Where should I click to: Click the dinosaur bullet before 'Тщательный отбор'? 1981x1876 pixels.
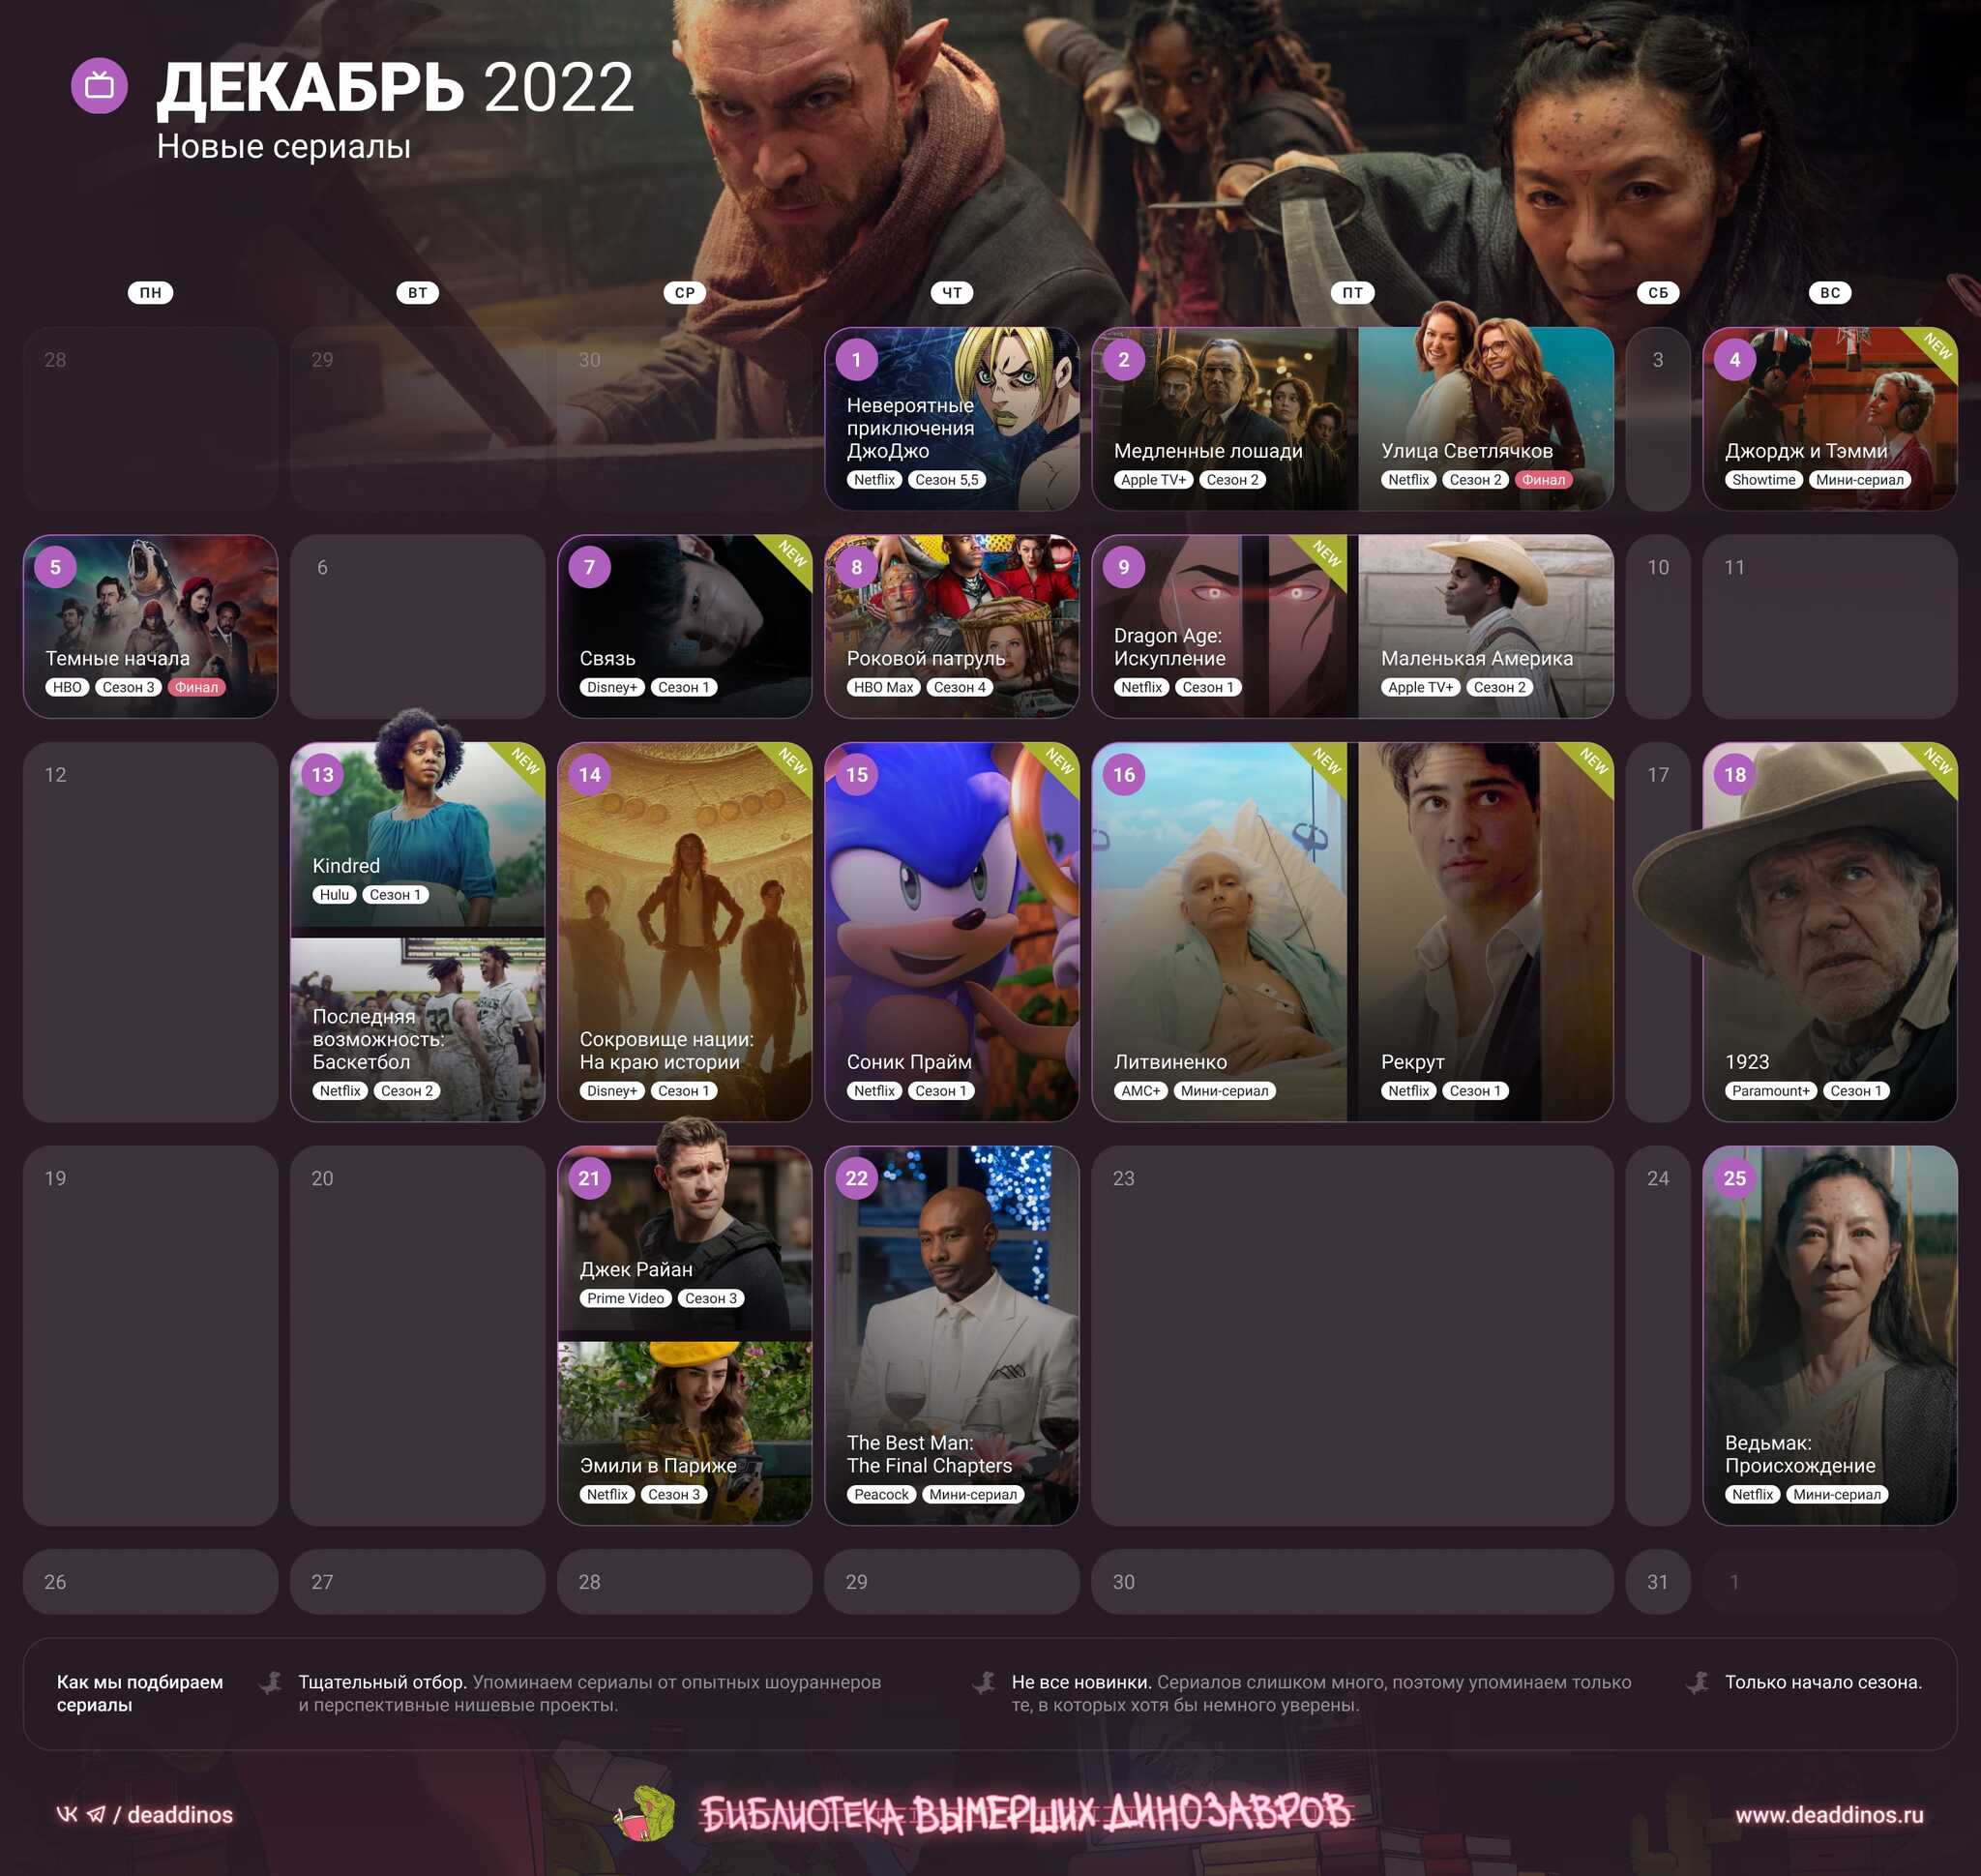tap(271, 1683)
